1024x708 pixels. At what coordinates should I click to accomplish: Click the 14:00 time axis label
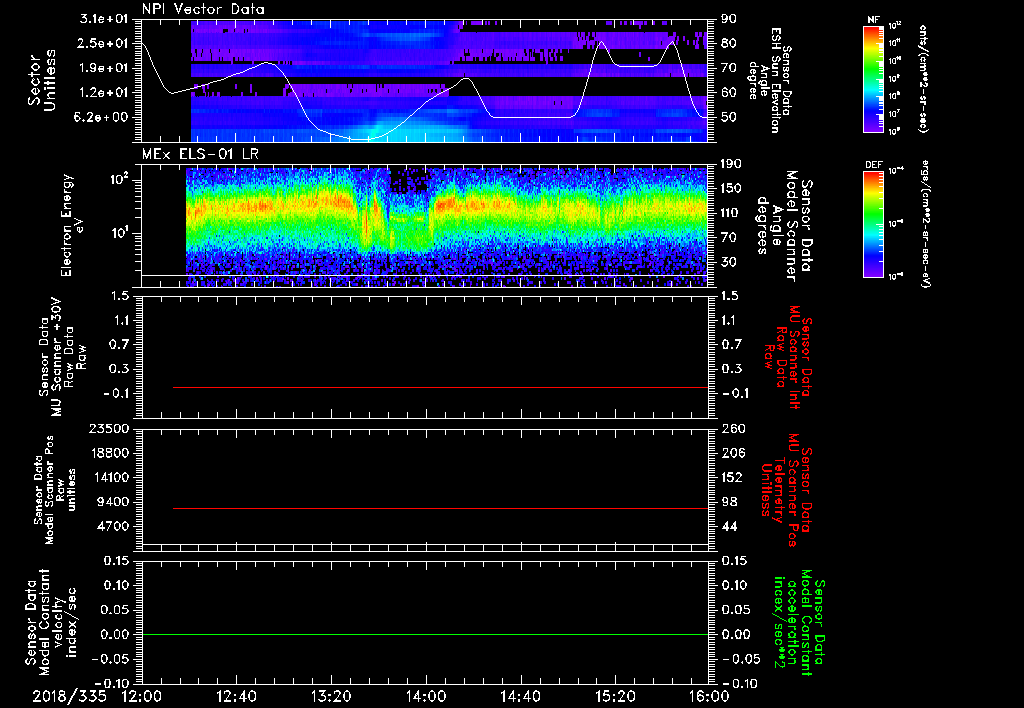(x=426, y=696)
